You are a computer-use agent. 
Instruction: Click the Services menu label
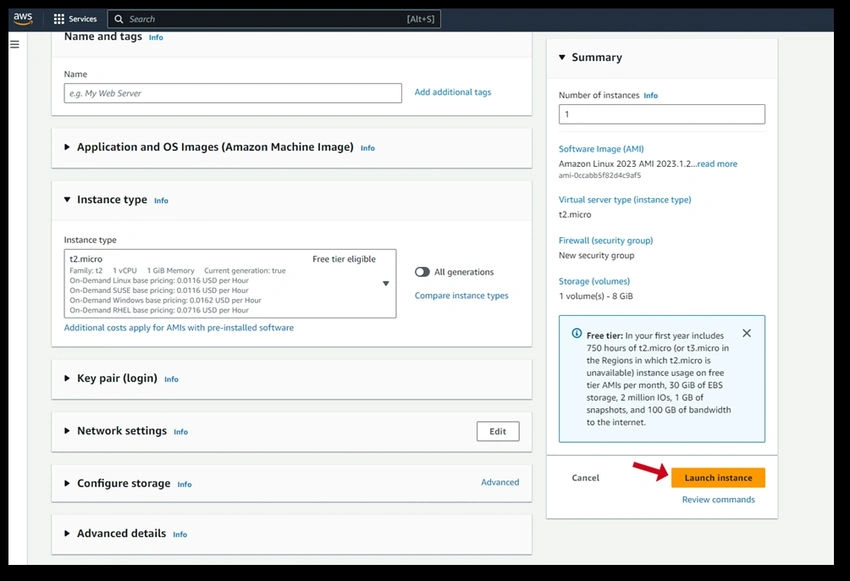(x=82, y=19)
